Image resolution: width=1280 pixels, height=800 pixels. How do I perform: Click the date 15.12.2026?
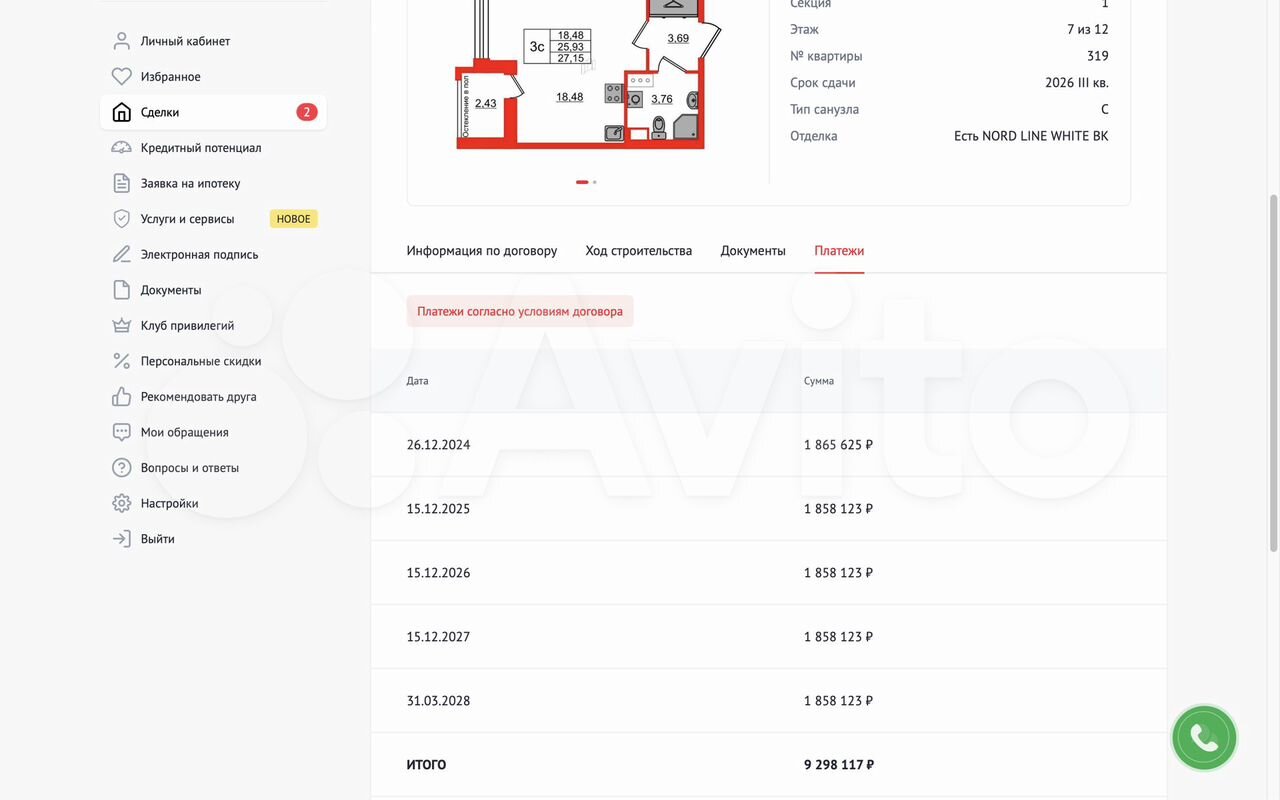click(x=438, y=573)
